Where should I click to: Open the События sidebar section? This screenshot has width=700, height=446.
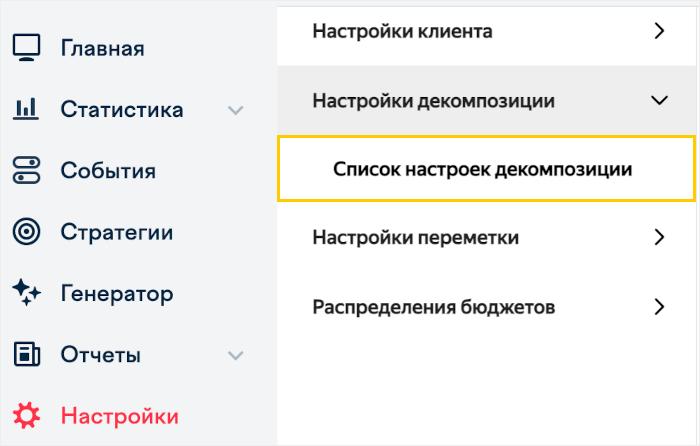(108, 171)
